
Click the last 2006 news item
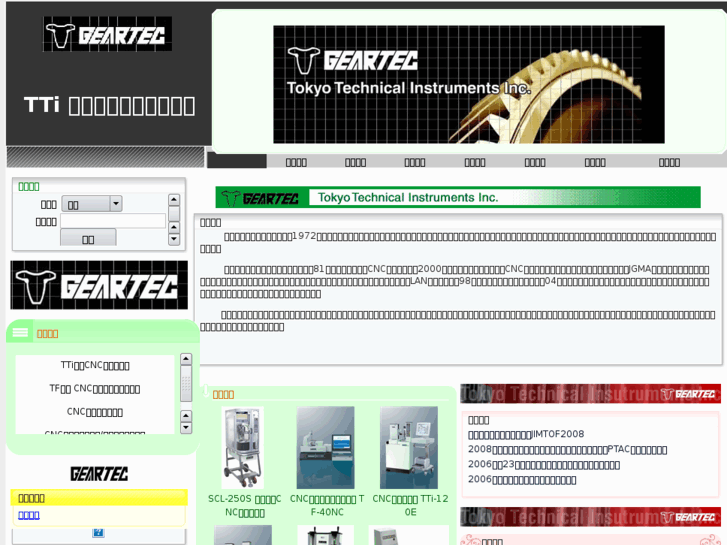point(522,479)
